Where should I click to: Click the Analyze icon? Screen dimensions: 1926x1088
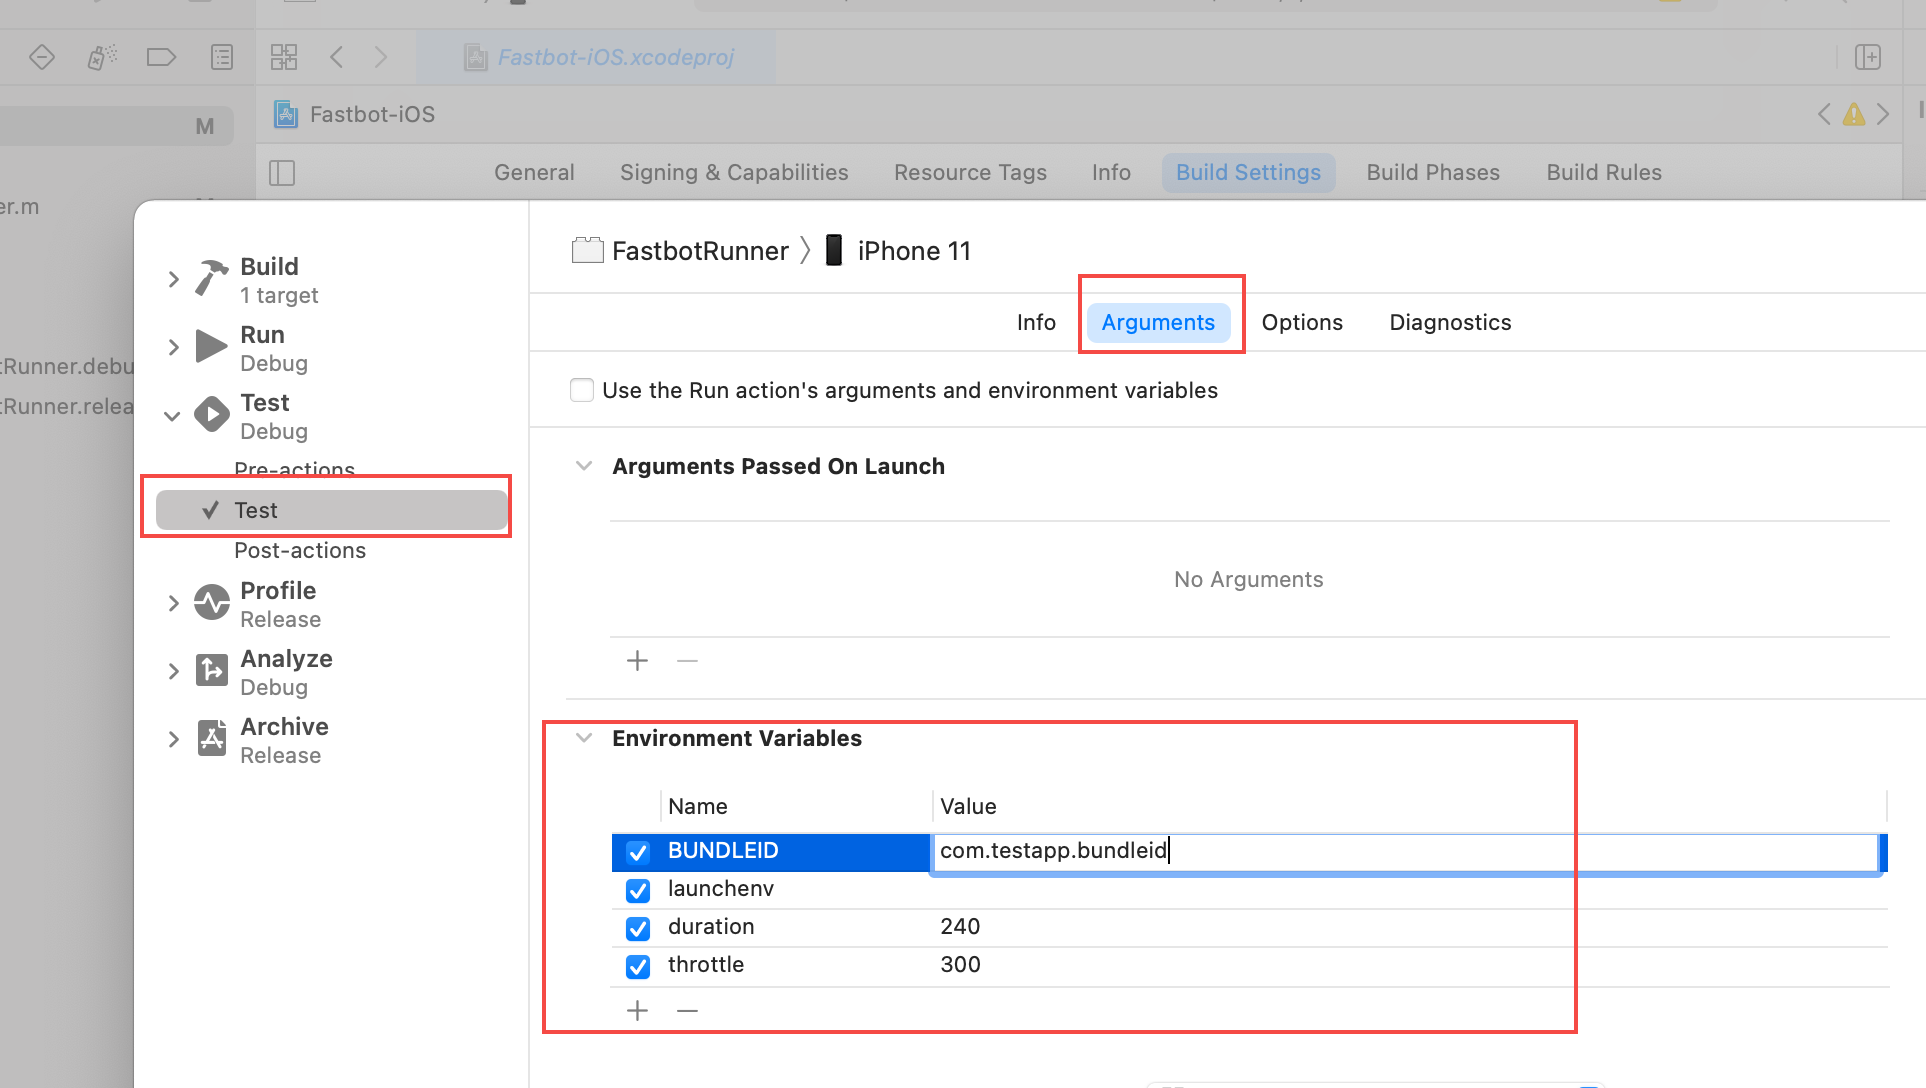[x=211, y=670]
